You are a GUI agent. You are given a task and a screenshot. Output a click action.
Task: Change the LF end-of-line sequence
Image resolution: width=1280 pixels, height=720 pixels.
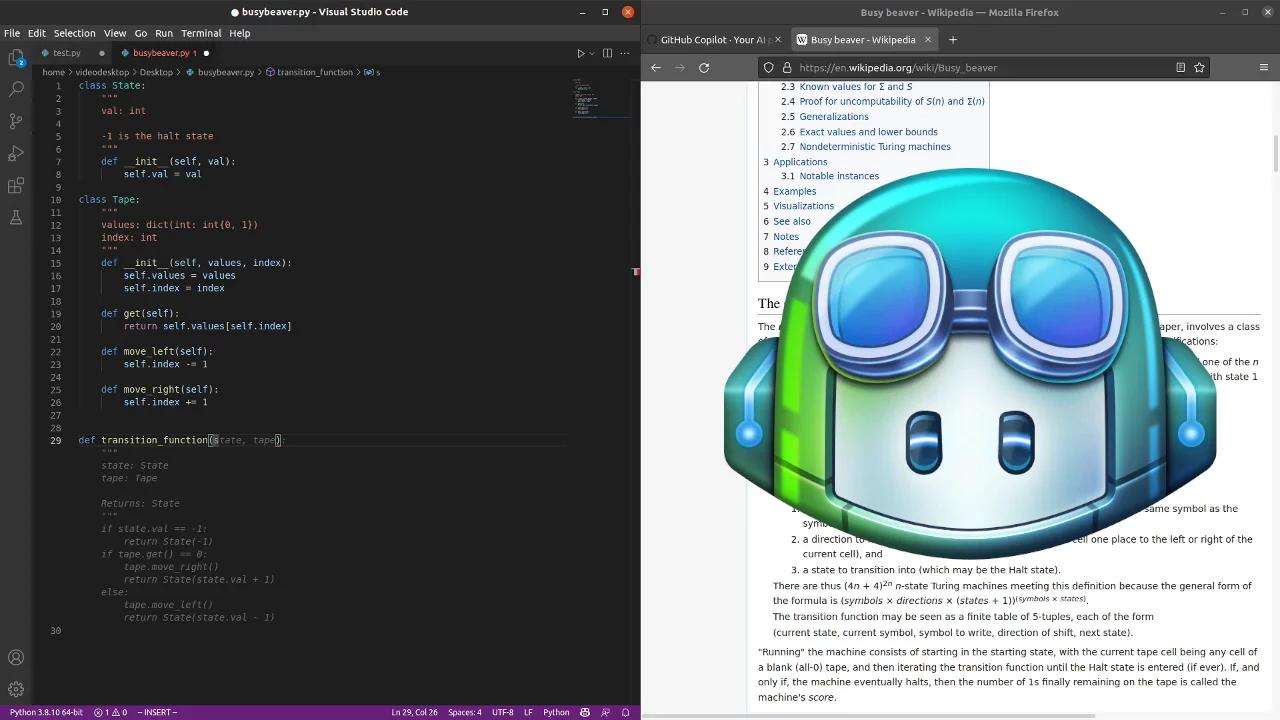click(528, 712)
